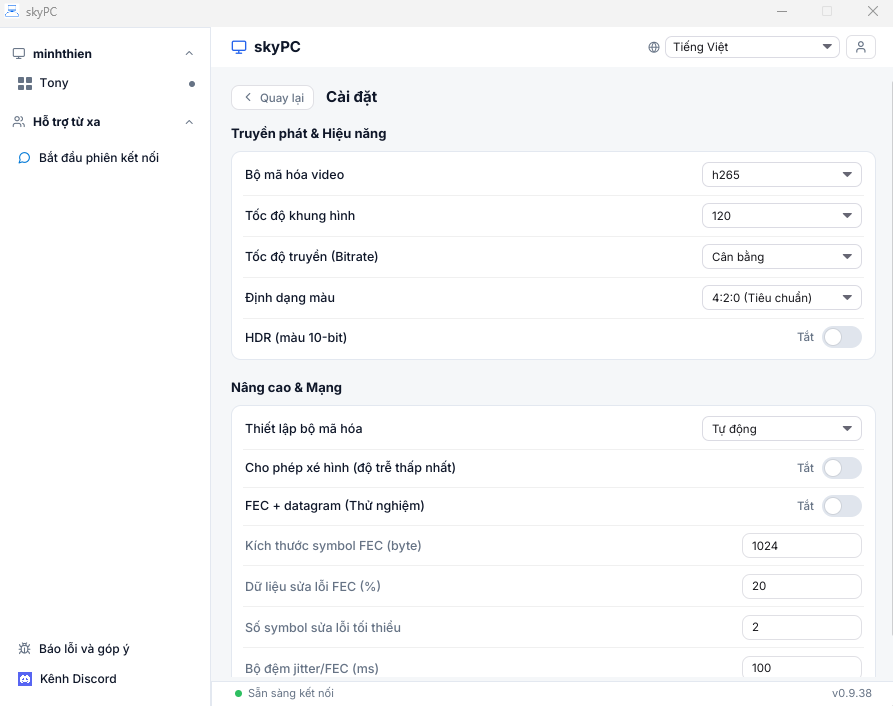The image size is (893, 706).
Task: Minimize the skyPC window
Action: click(x=782, y=11)
